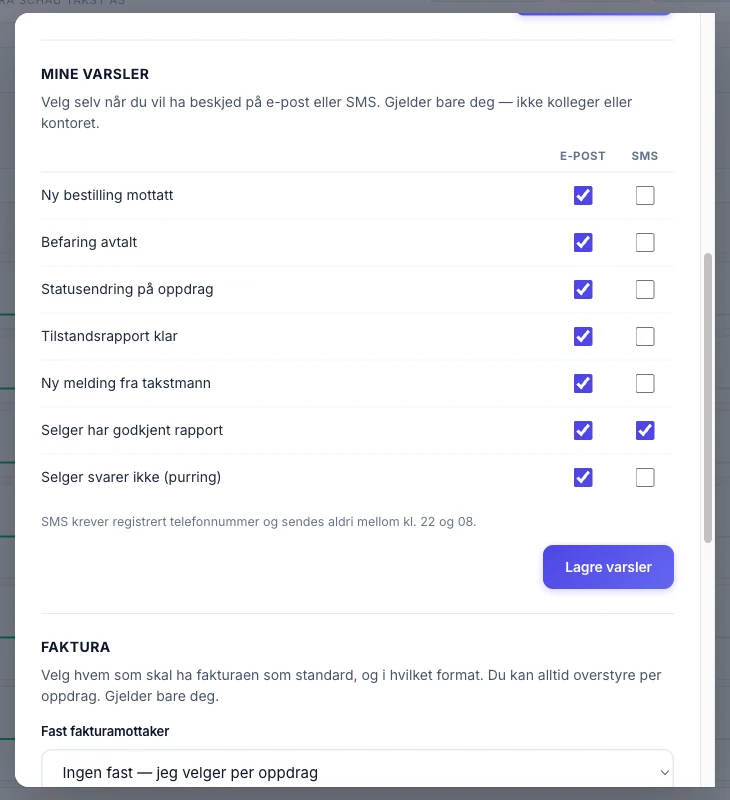This screenshot has width=730, height=800.
Task: Click the dialog's vertical scrollbar thumb
Action: (708, 398)
